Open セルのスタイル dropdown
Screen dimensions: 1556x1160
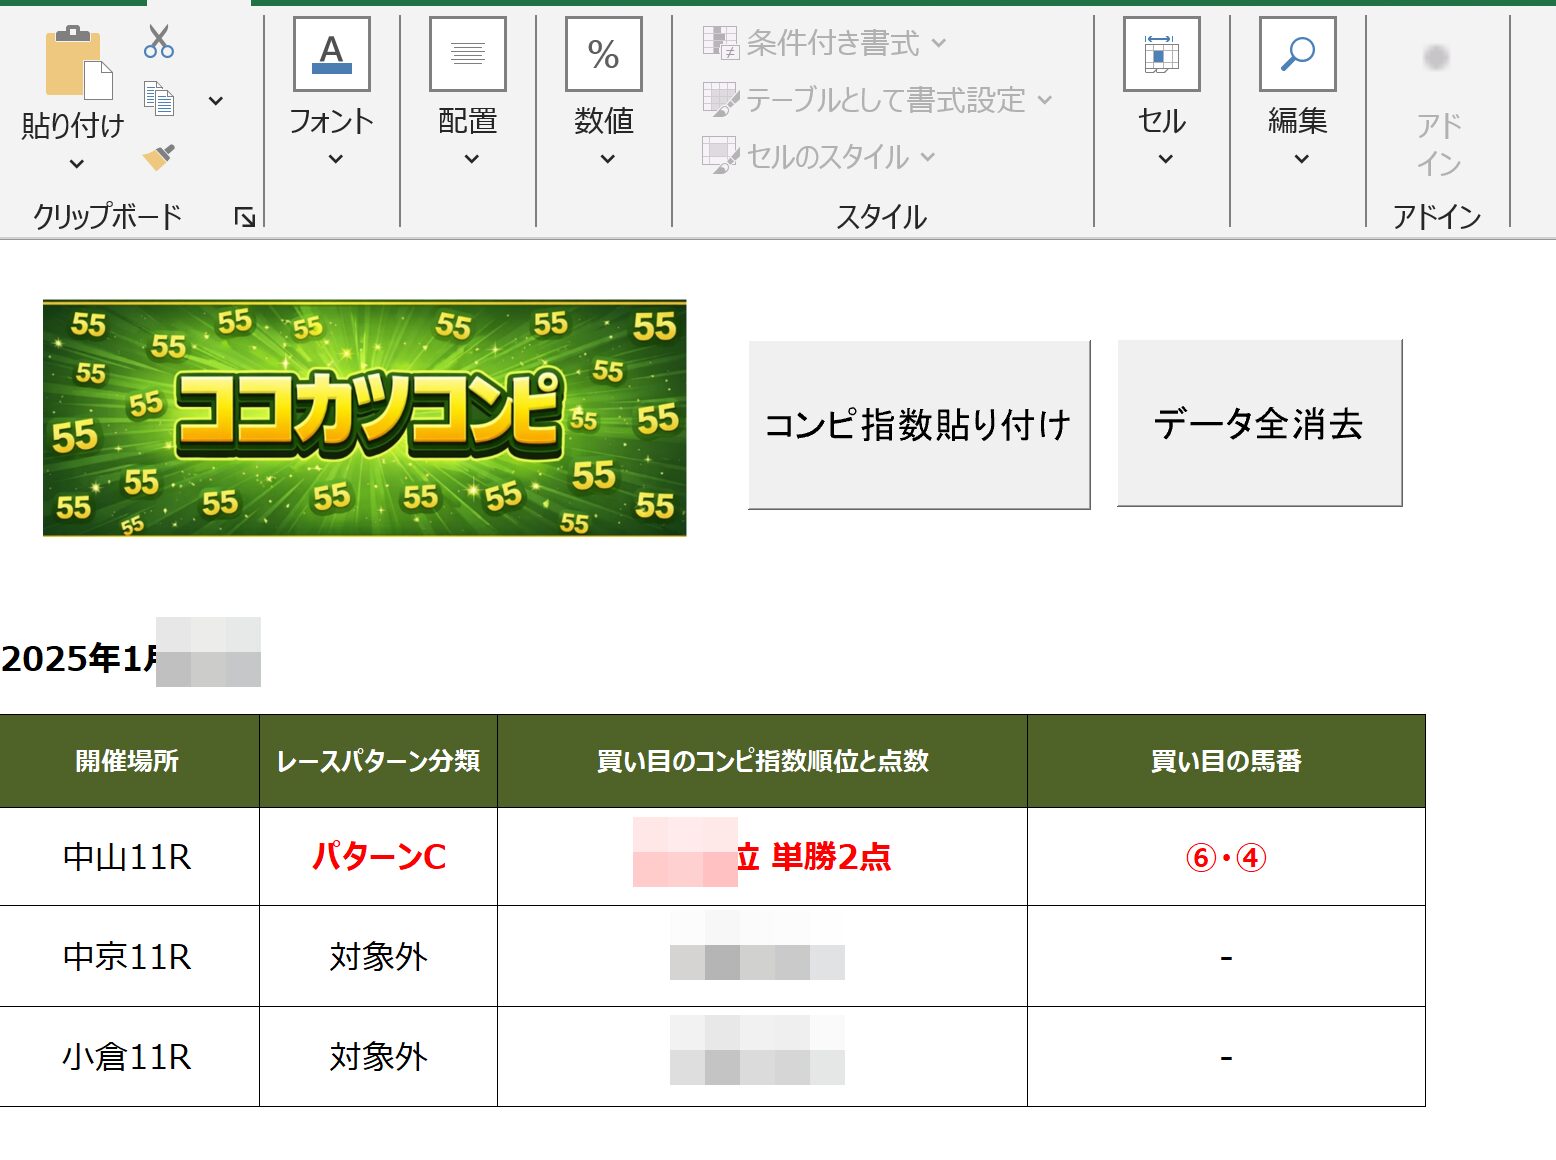[819, 157]
